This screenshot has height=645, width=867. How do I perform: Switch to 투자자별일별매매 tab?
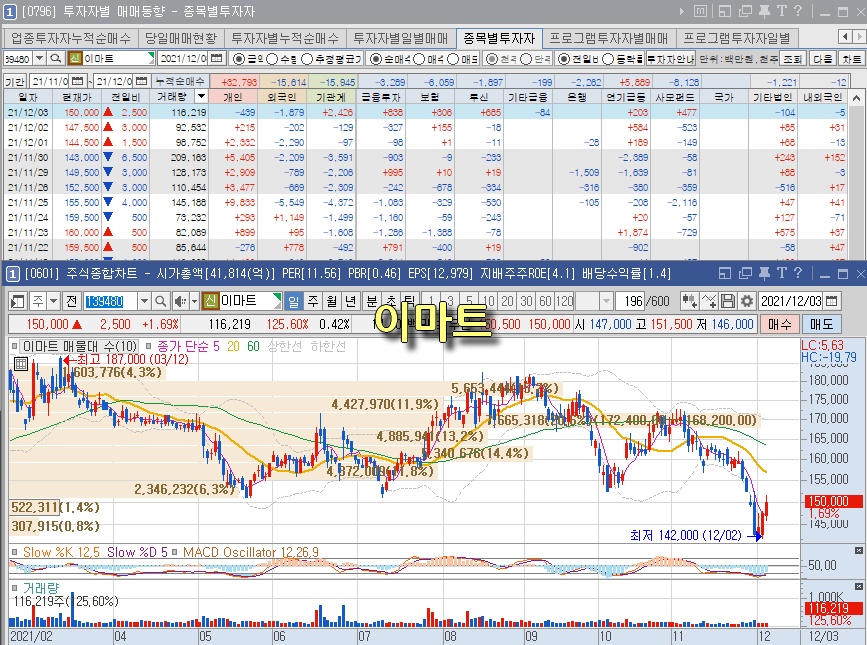point(400,38)
